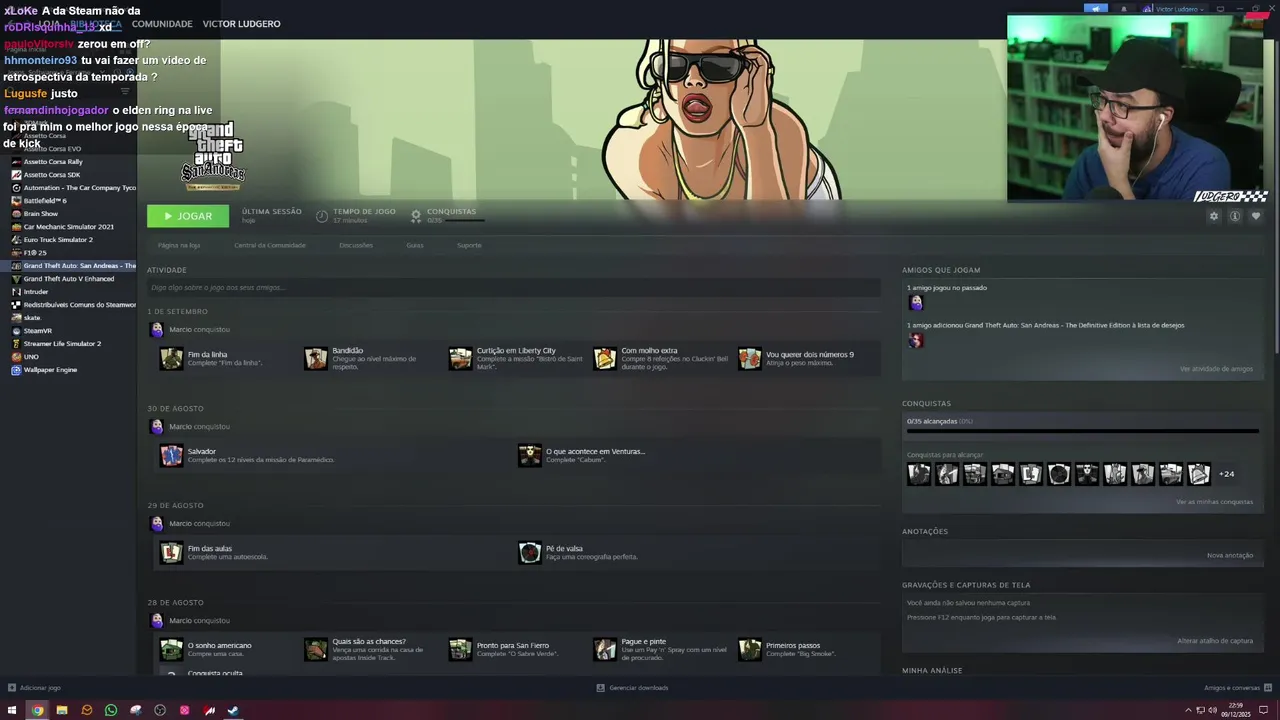Click Alterar atalho de captura link

1215,641
